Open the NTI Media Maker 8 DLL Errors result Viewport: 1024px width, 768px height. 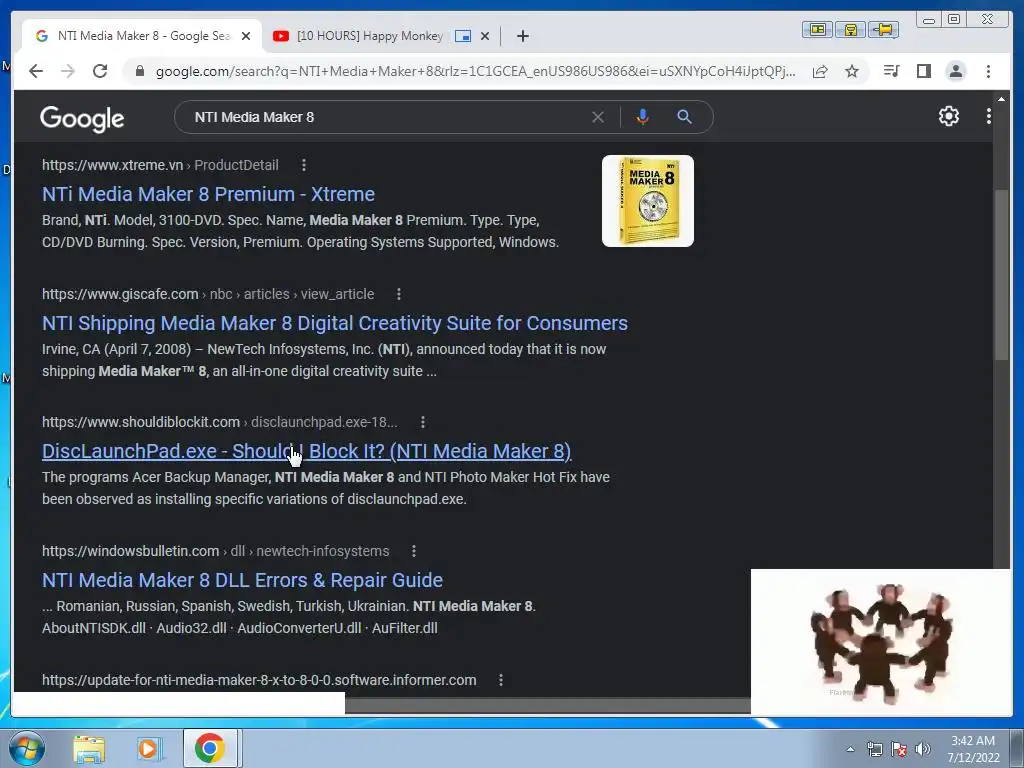click(242, 580)
